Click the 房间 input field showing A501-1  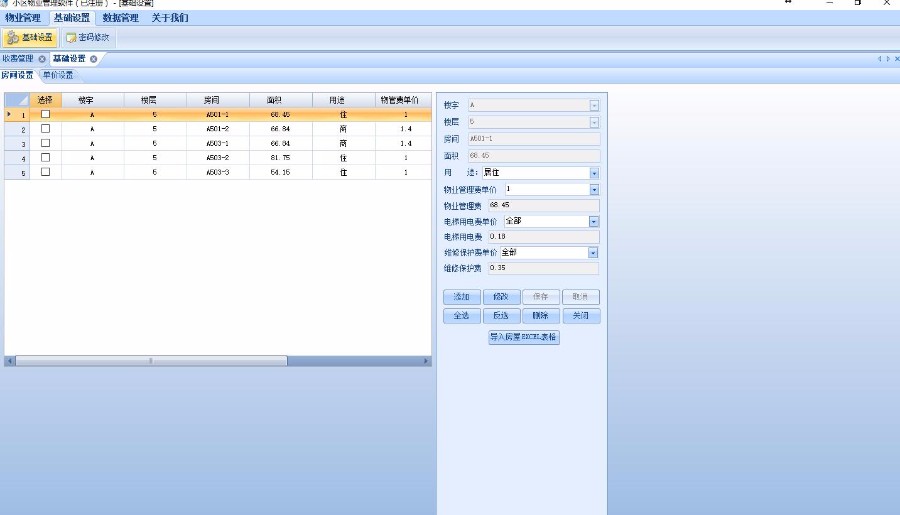click(534, 139)
